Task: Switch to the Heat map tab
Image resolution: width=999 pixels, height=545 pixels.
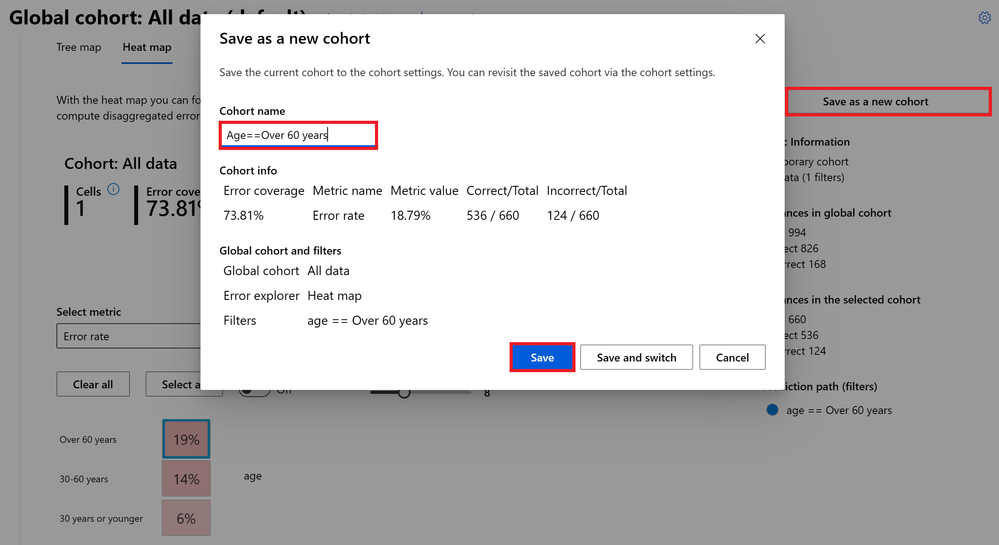Action: tap(147, 47)
